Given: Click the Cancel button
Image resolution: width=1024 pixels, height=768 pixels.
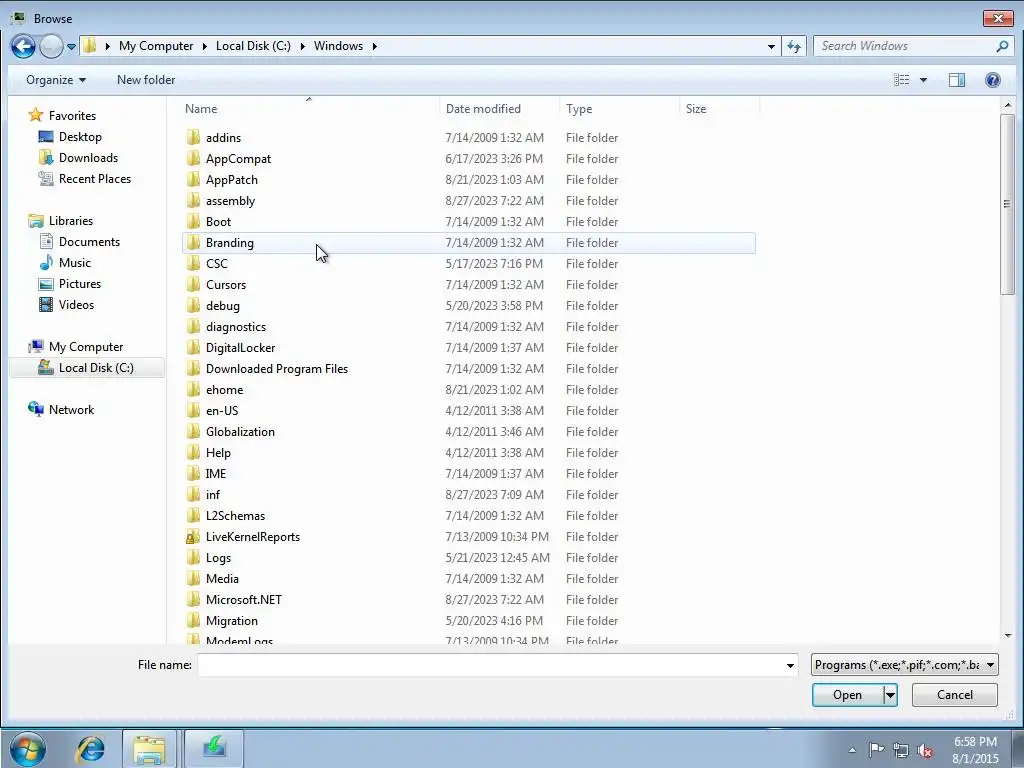Looking at the screenshot, I should 955,695.
